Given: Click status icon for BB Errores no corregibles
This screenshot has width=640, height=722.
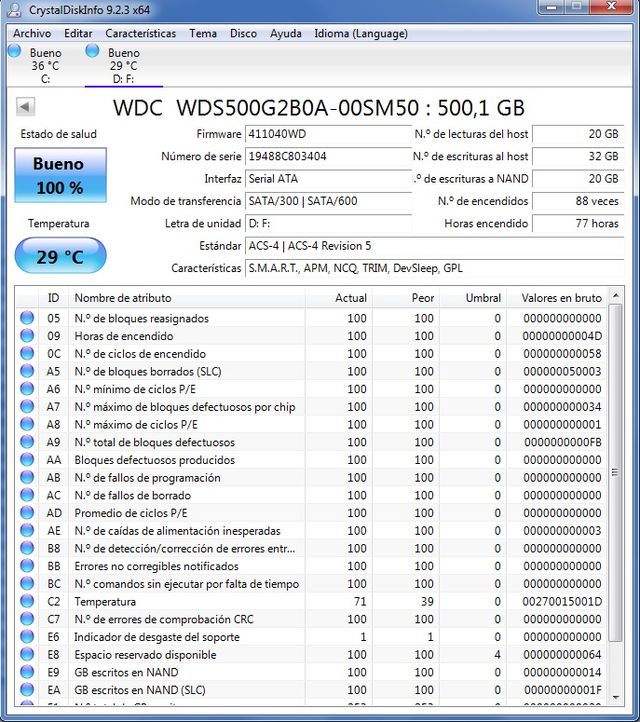Looking at the screenshot, I should point(27,566).
